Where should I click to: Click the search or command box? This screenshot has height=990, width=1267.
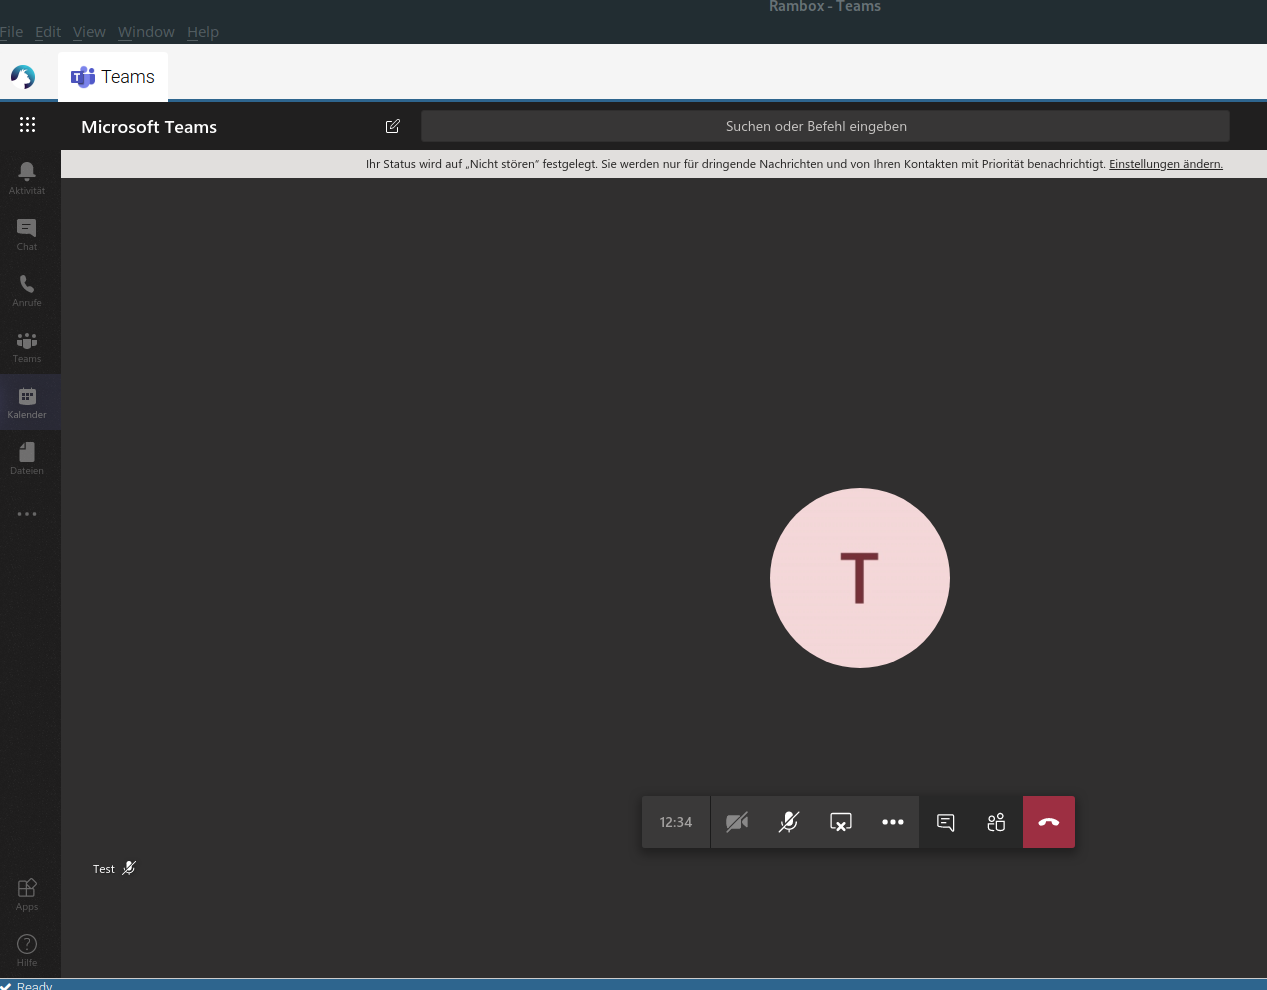[825, 126]
